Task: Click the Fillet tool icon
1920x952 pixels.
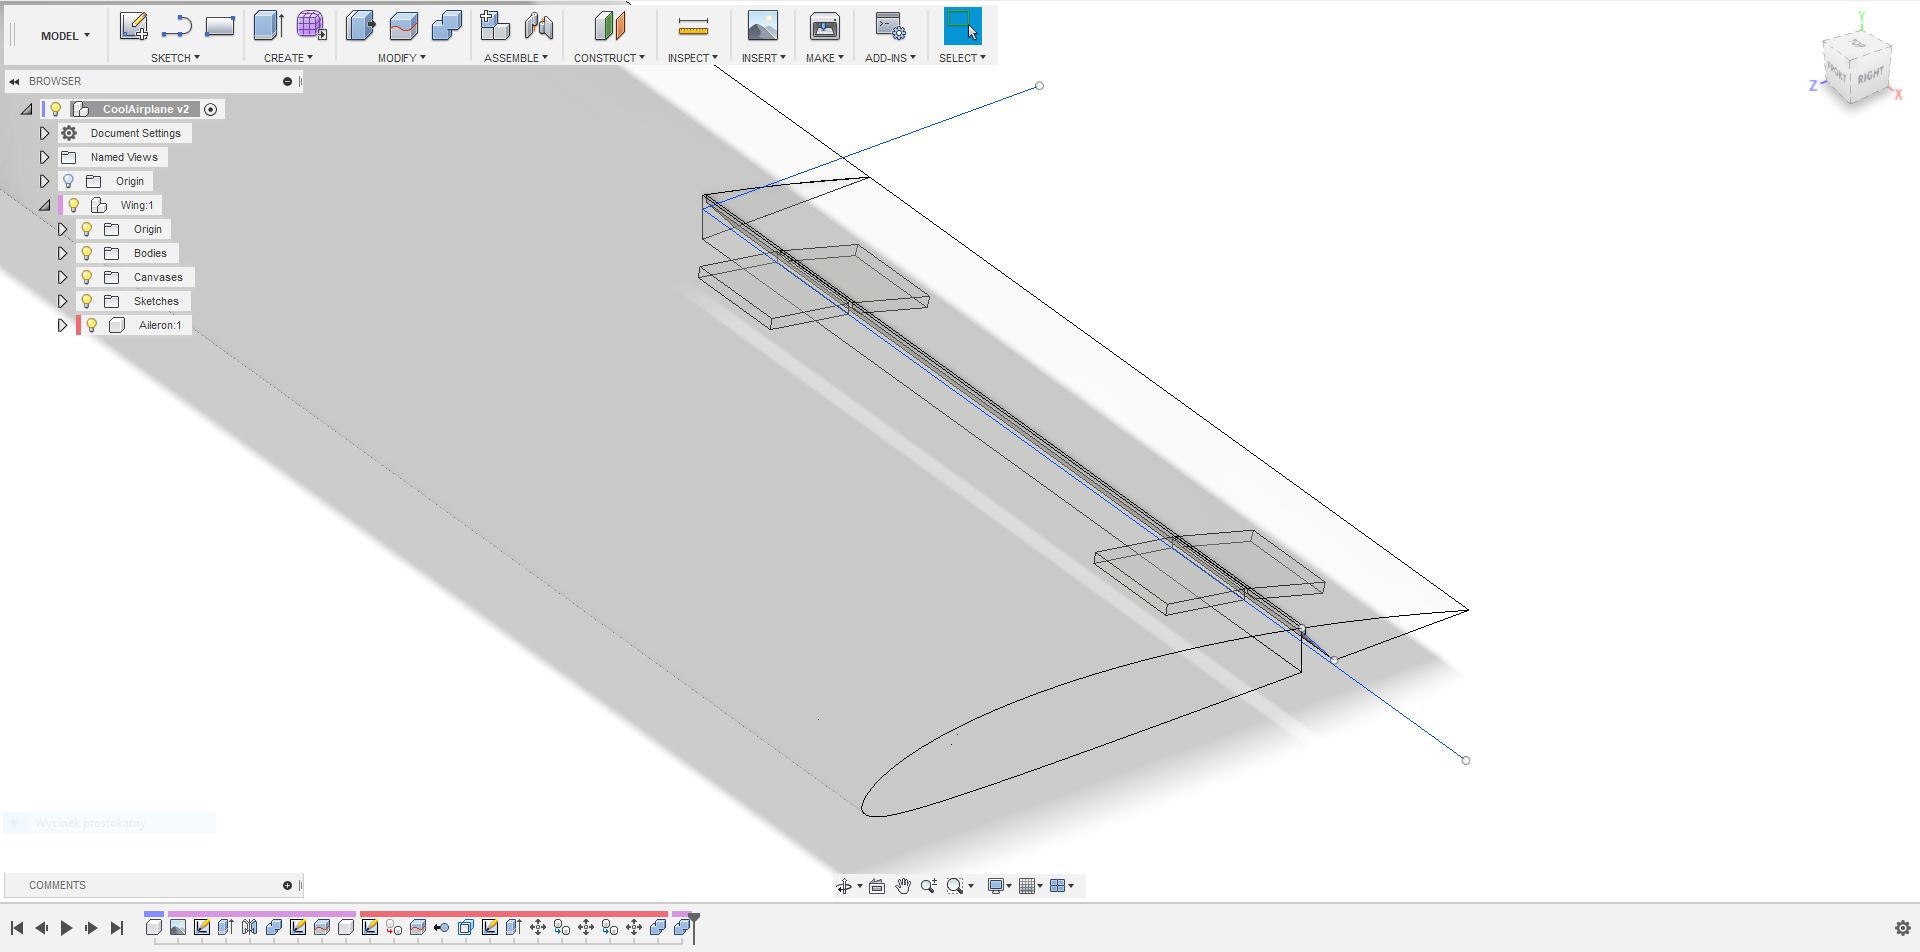Action: coord(404,26)
